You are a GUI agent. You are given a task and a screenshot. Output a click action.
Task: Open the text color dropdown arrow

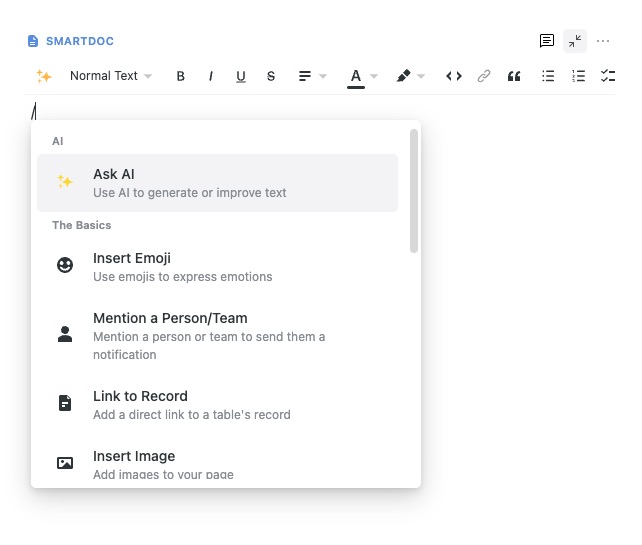point(374,76)
